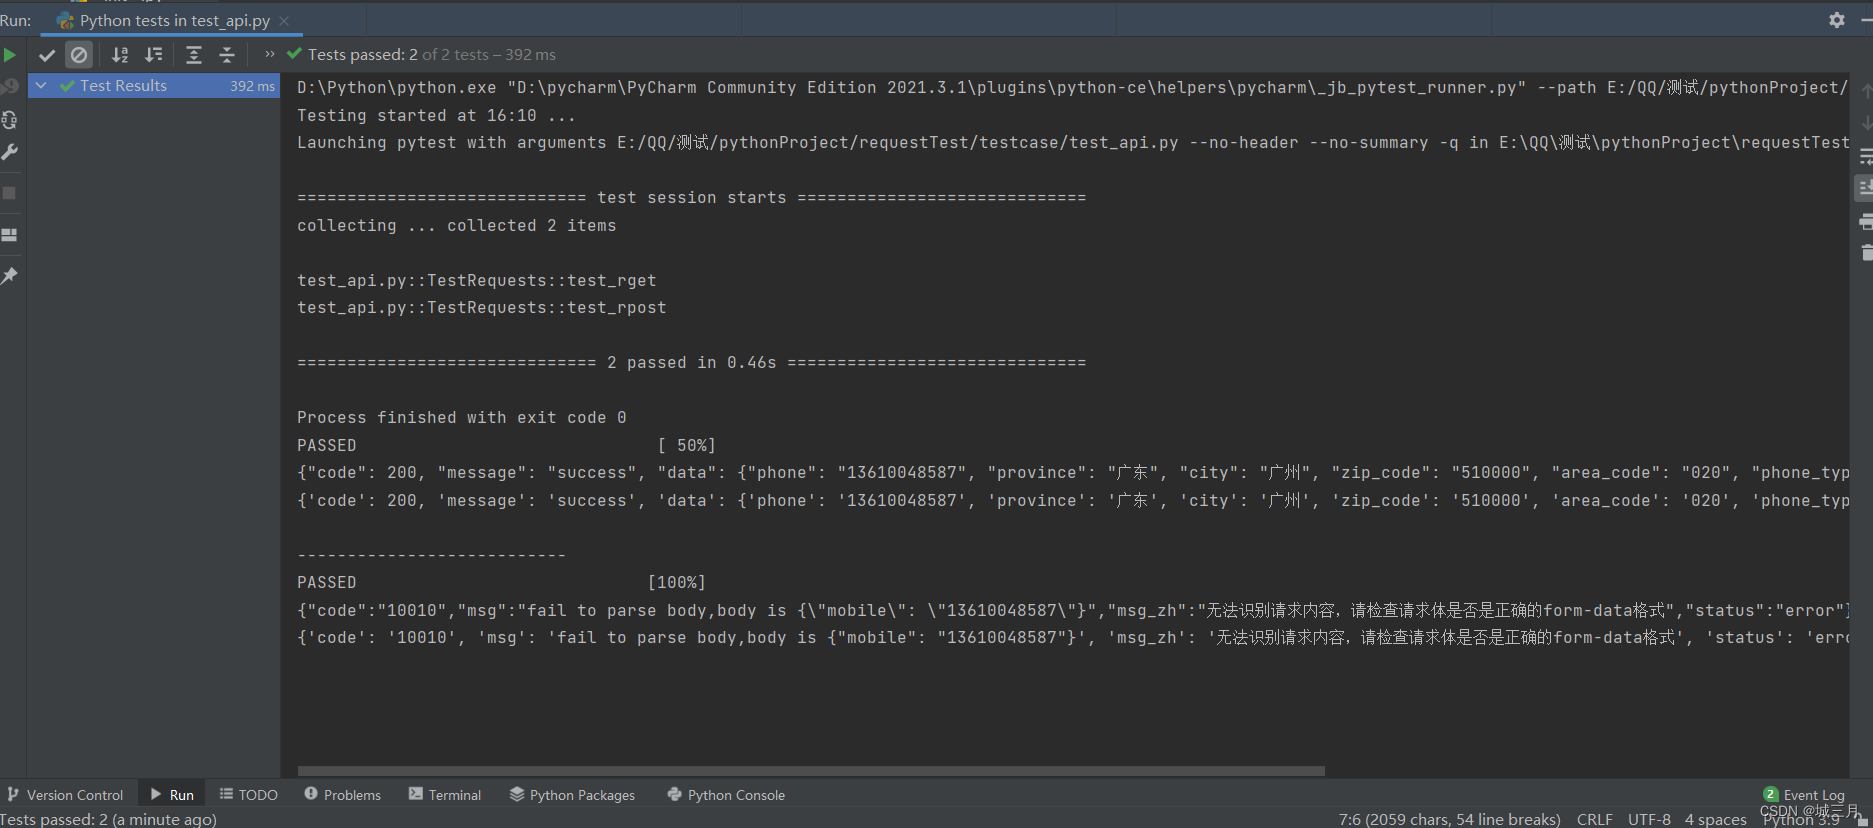Hide the Run tool window
Viewport: 1873px width, 828px height.
click(1866, 20)
